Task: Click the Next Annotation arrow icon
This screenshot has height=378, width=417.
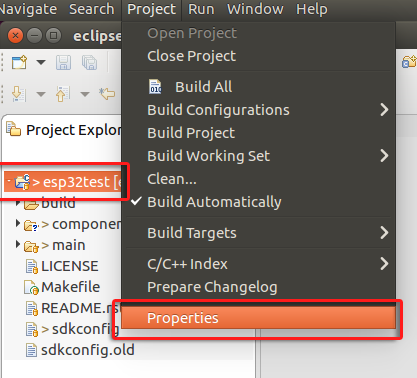Action: tap(19, 94)
